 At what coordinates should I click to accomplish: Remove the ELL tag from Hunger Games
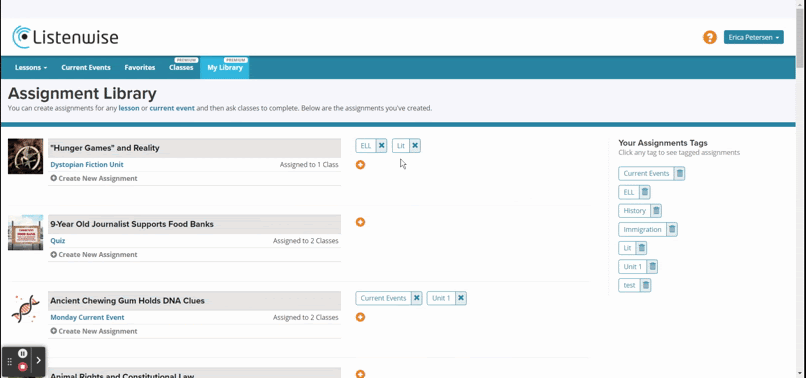click(381, 146)
